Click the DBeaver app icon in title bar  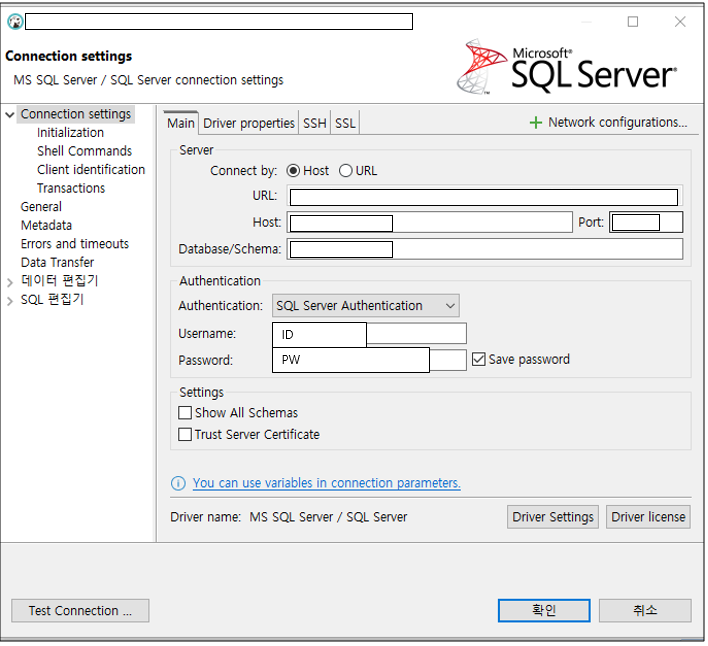(15, 21)
